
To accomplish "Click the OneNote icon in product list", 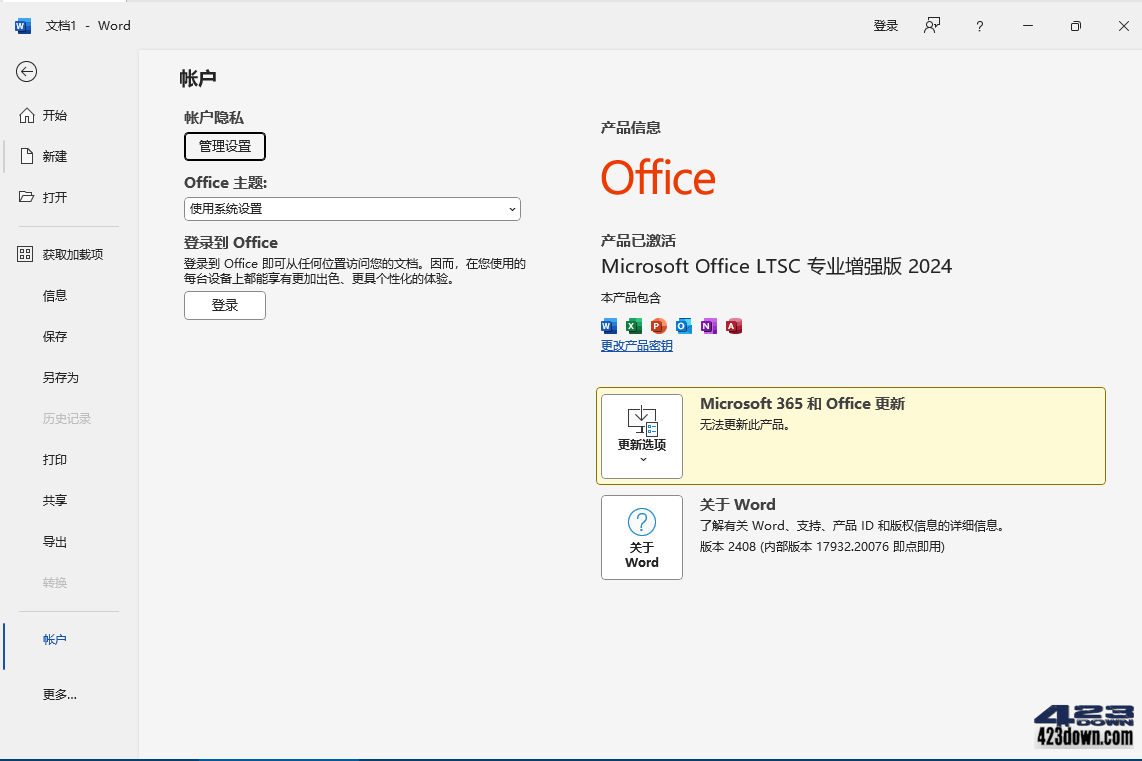I will [x=708, y=326].
